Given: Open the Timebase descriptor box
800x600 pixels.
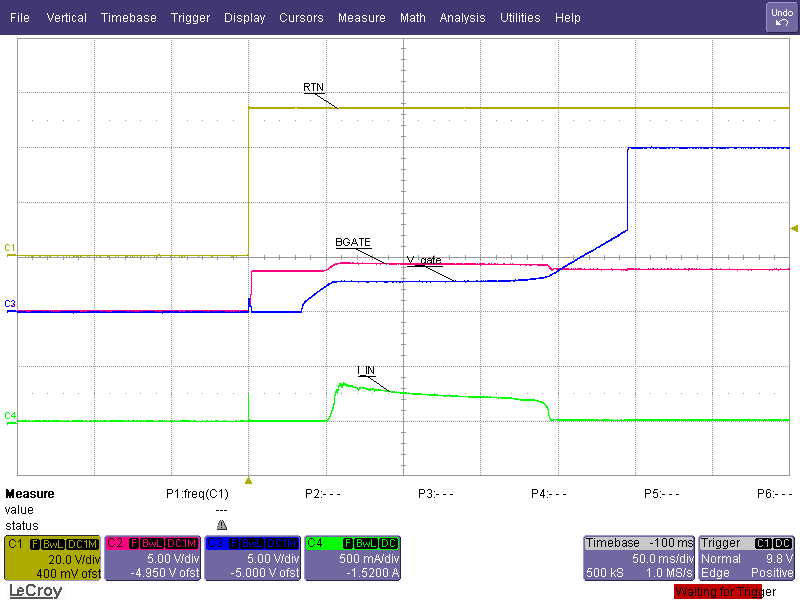Looking at the screenshot, I should (x=637, y=558).
